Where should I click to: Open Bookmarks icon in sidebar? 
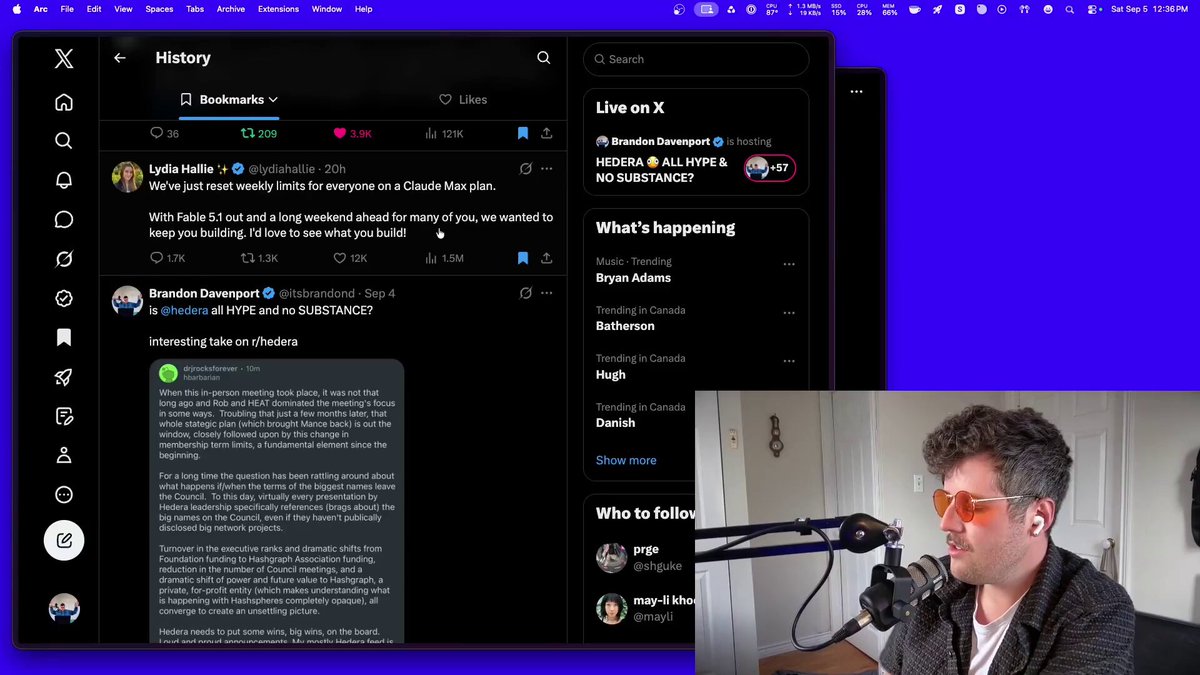[x=64, y=338]
